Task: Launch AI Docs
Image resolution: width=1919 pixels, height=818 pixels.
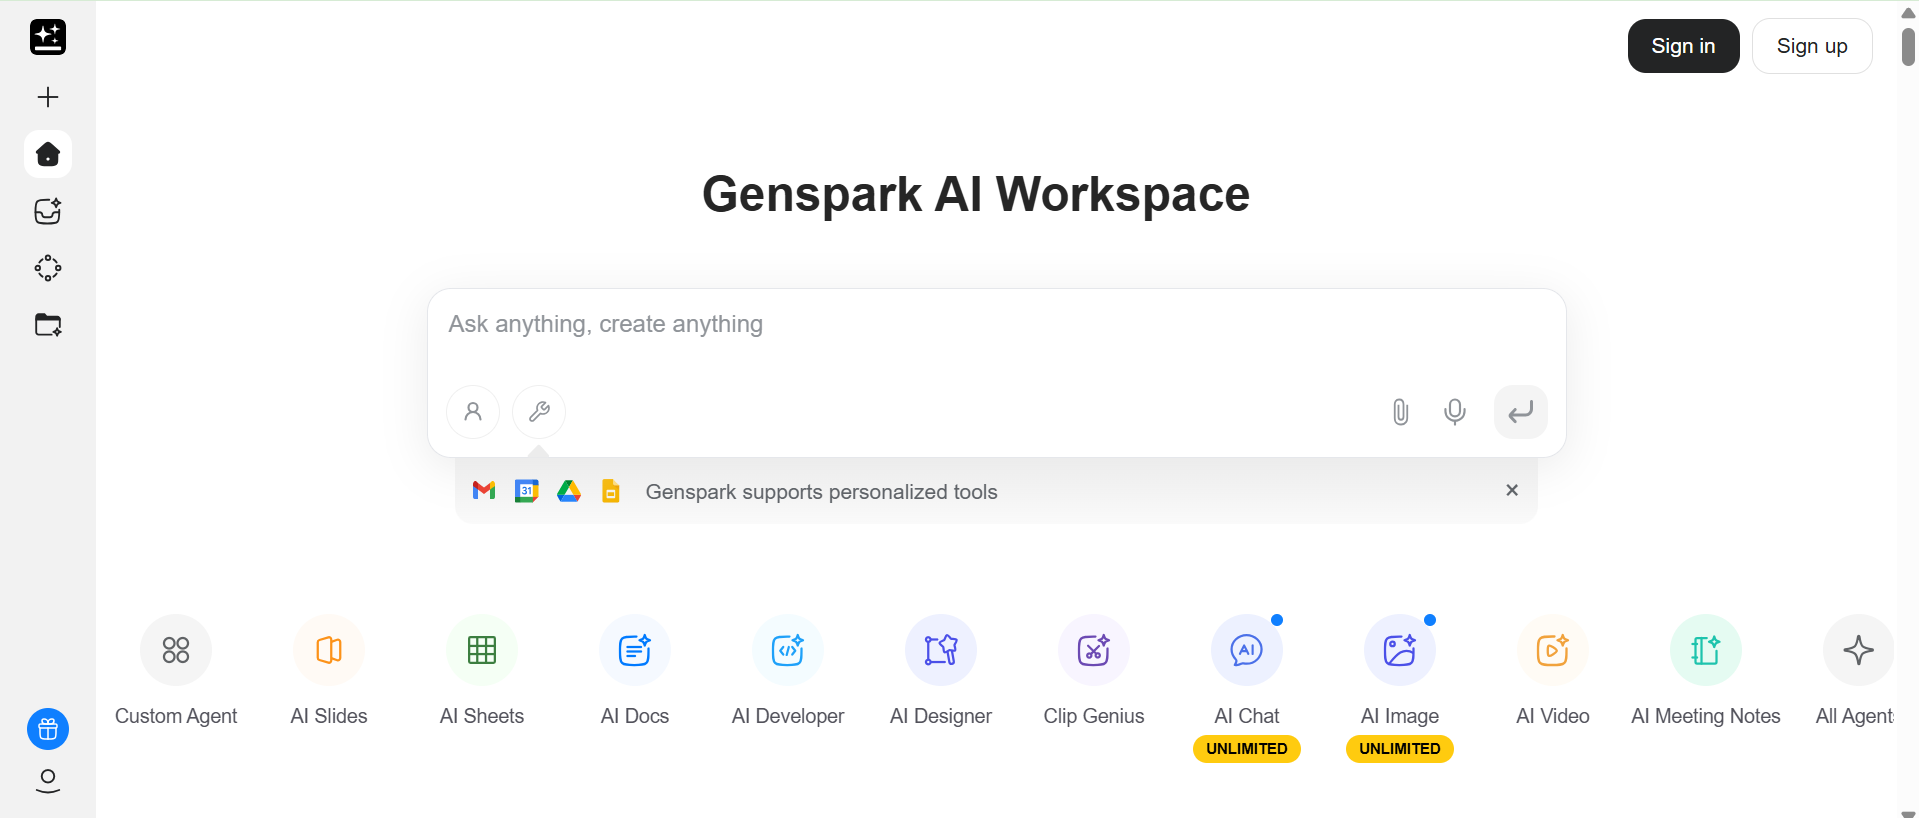Action: pos(635,672)
